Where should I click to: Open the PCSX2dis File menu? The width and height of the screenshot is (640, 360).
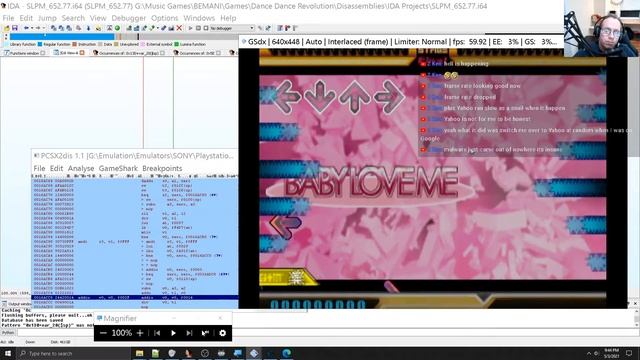39,168
